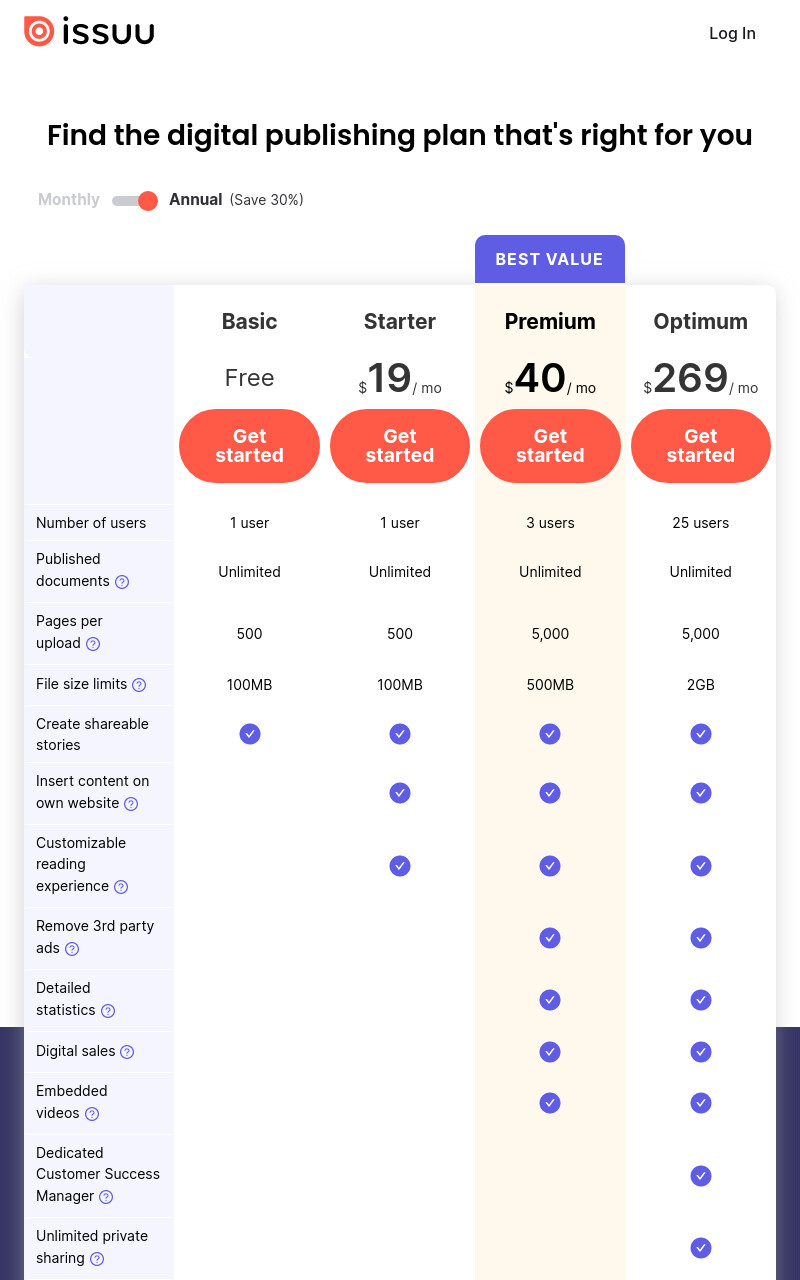Viewport: 800px width, 1280px height.
Task: Open help for Dedicated Customer Success Manager
Action: [x=106, y=1197]
